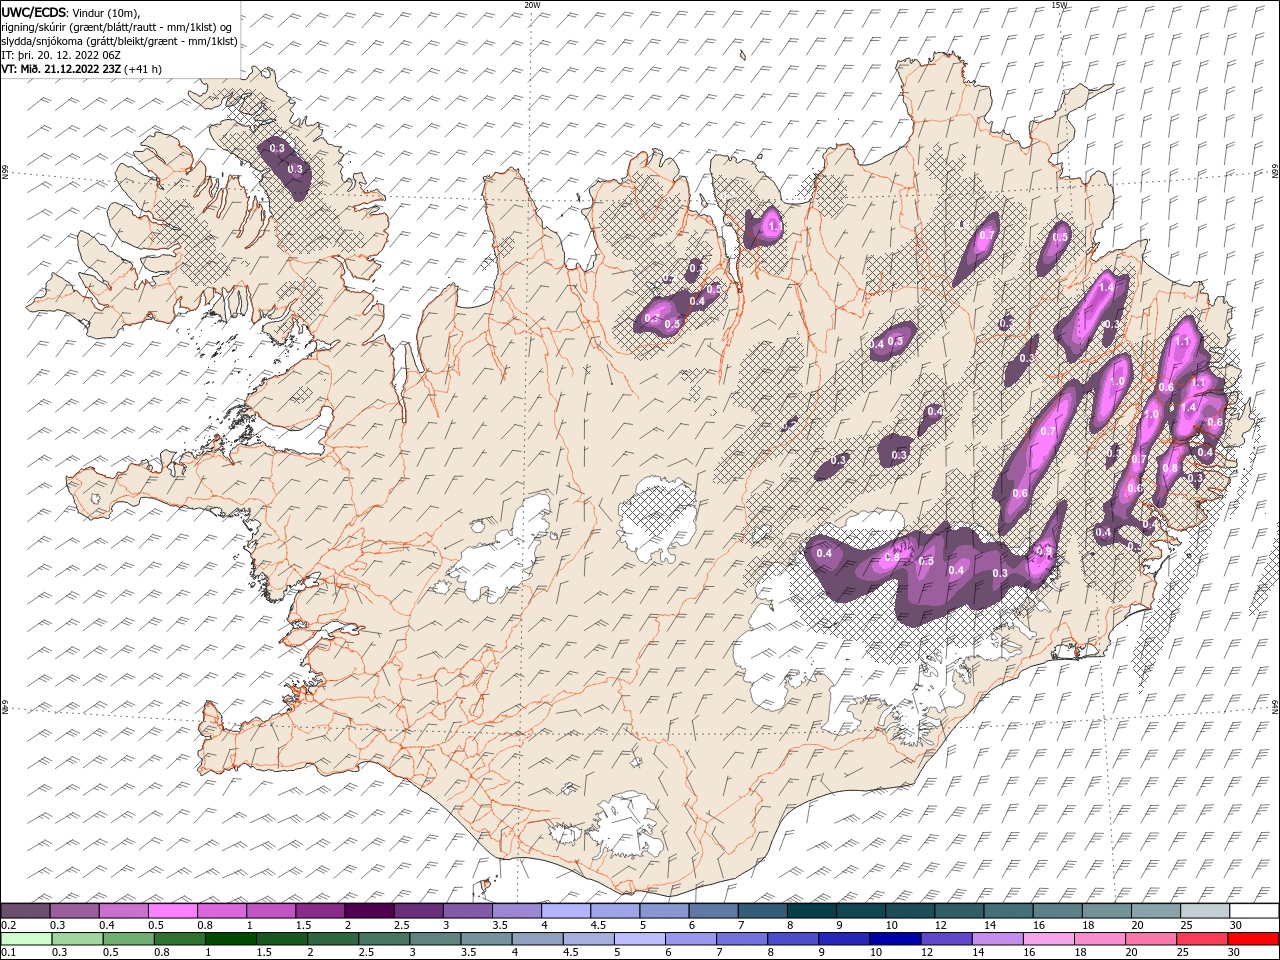Click the UWC/ECDS title text

coord(34,12)
